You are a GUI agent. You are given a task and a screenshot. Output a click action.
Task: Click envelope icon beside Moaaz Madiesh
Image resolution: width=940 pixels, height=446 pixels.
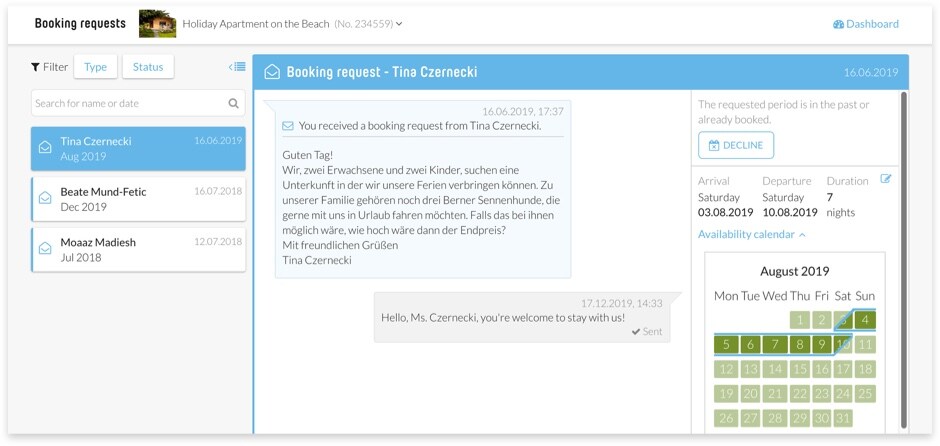pyautogui.click(x=45, y=249)
